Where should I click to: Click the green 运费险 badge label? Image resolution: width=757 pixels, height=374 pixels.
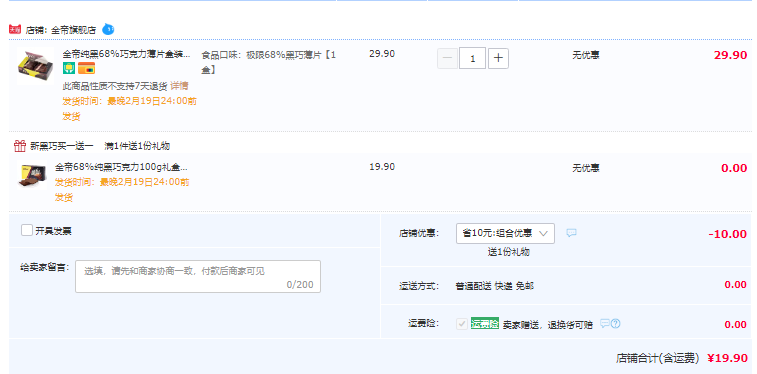click(x=485, y=323)
